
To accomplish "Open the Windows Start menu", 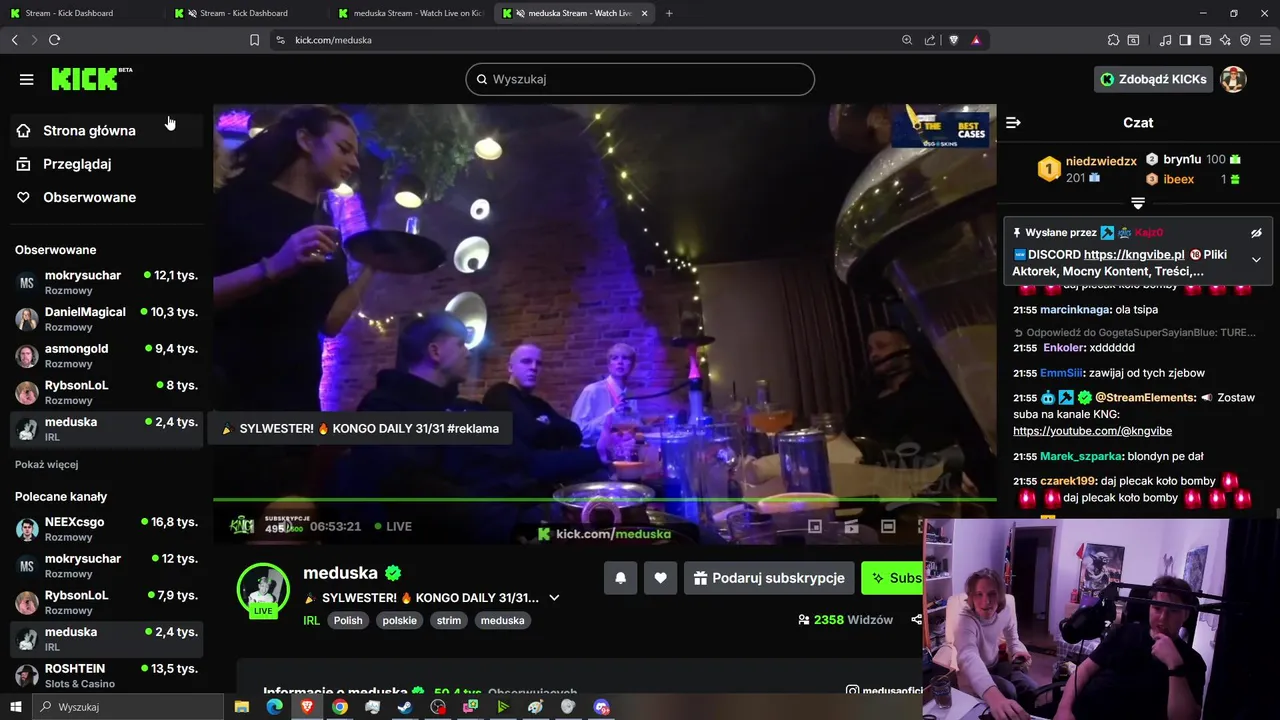I will coord(16,707).
